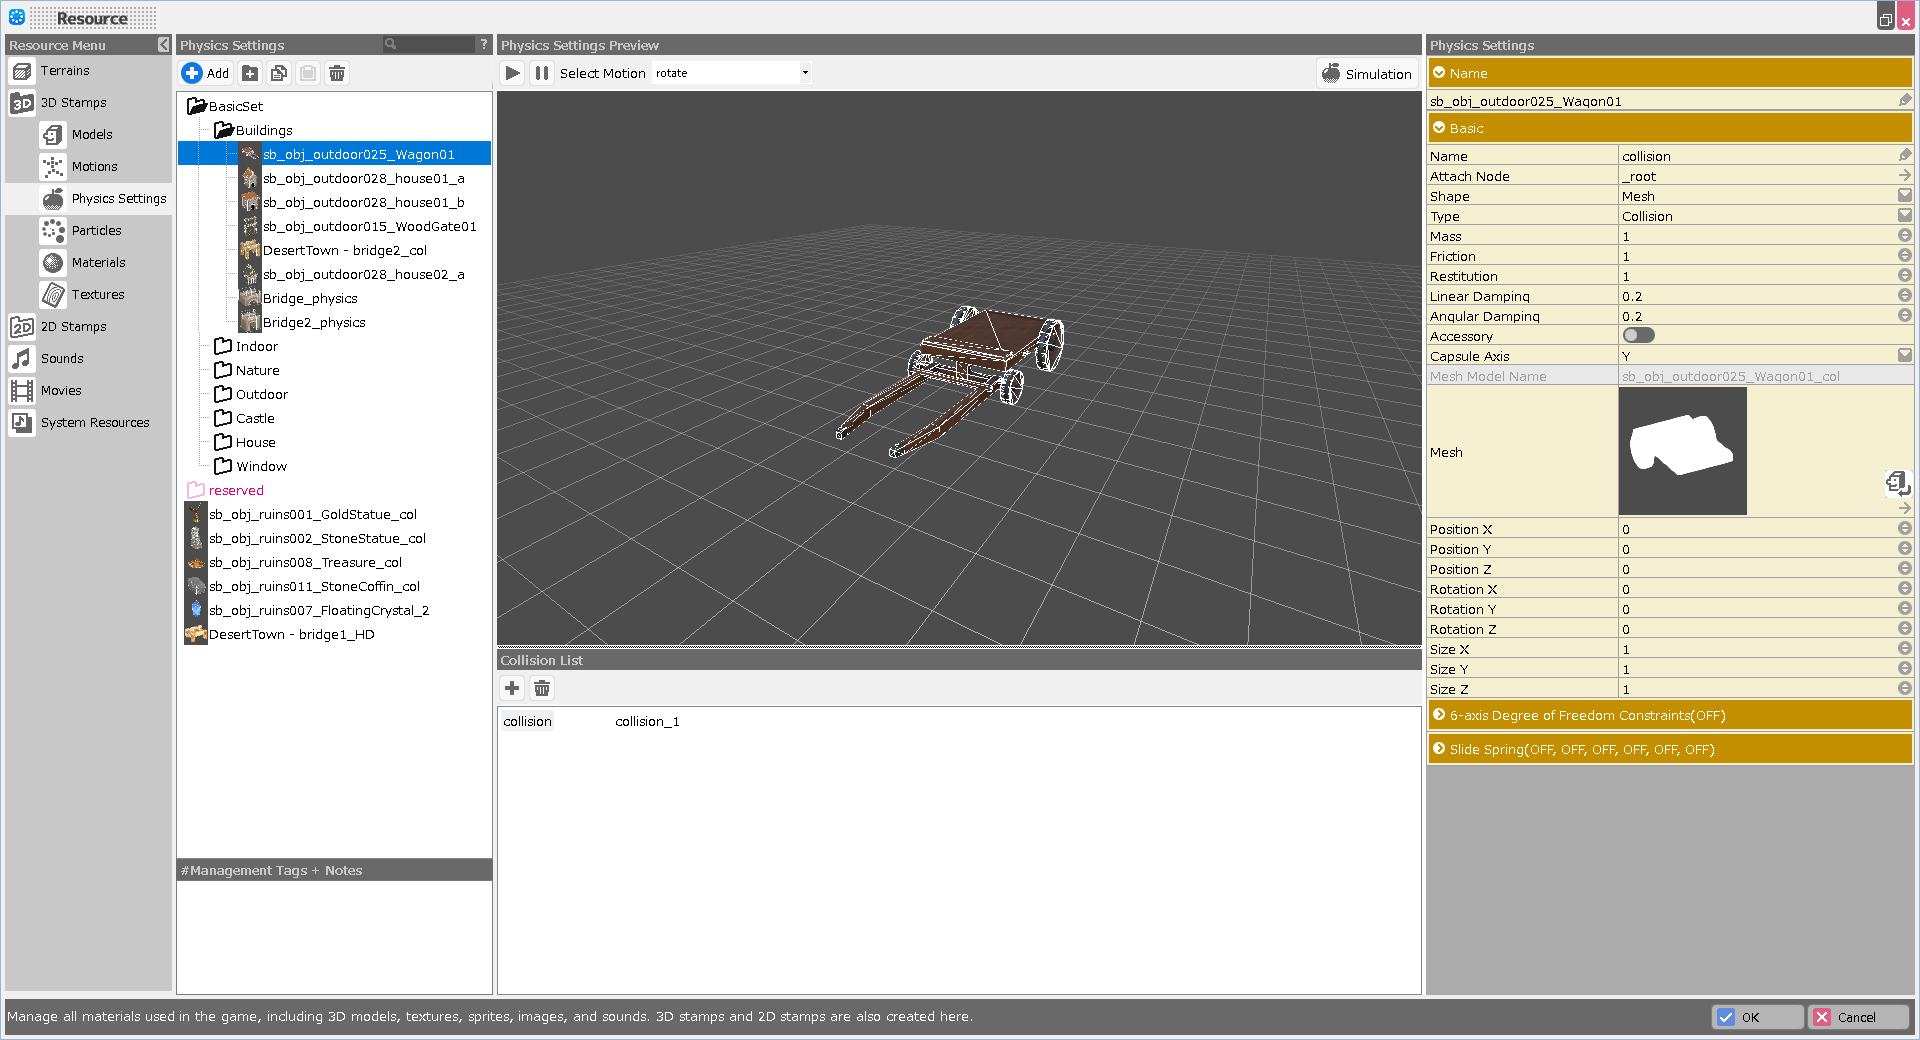Open the Type dropdown showing Collision
The height and width of the screenshot is (1040, 1920).
tap(1903, 215)
